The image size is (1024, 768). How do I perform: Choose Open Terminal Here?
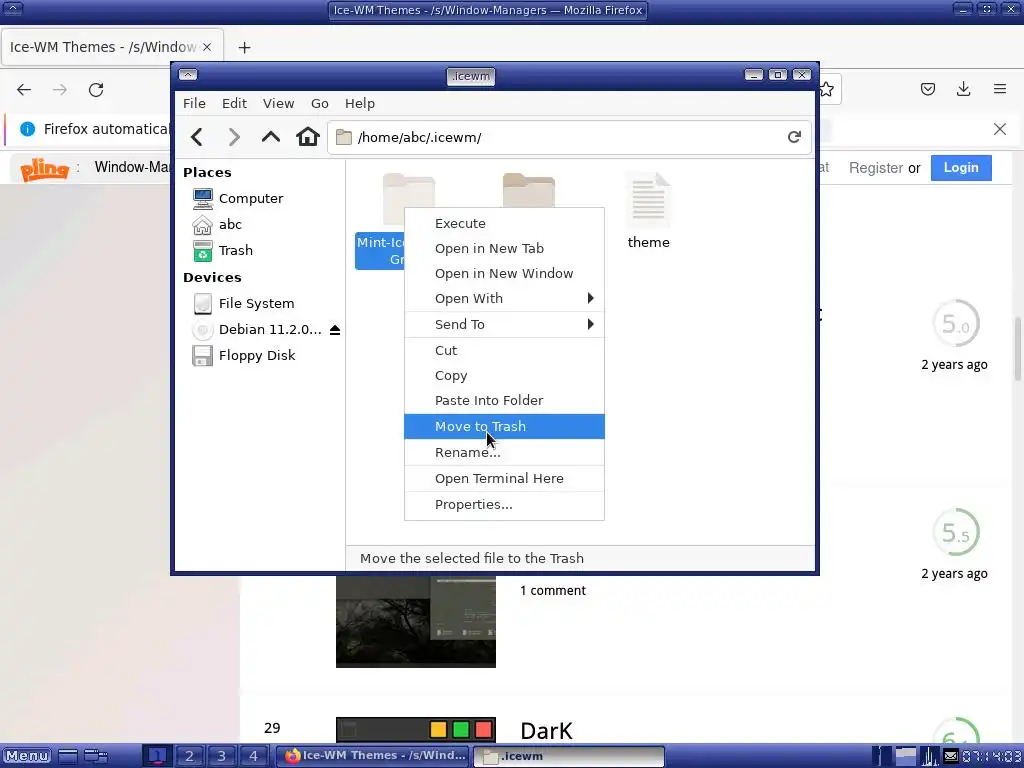coord(504,479)
